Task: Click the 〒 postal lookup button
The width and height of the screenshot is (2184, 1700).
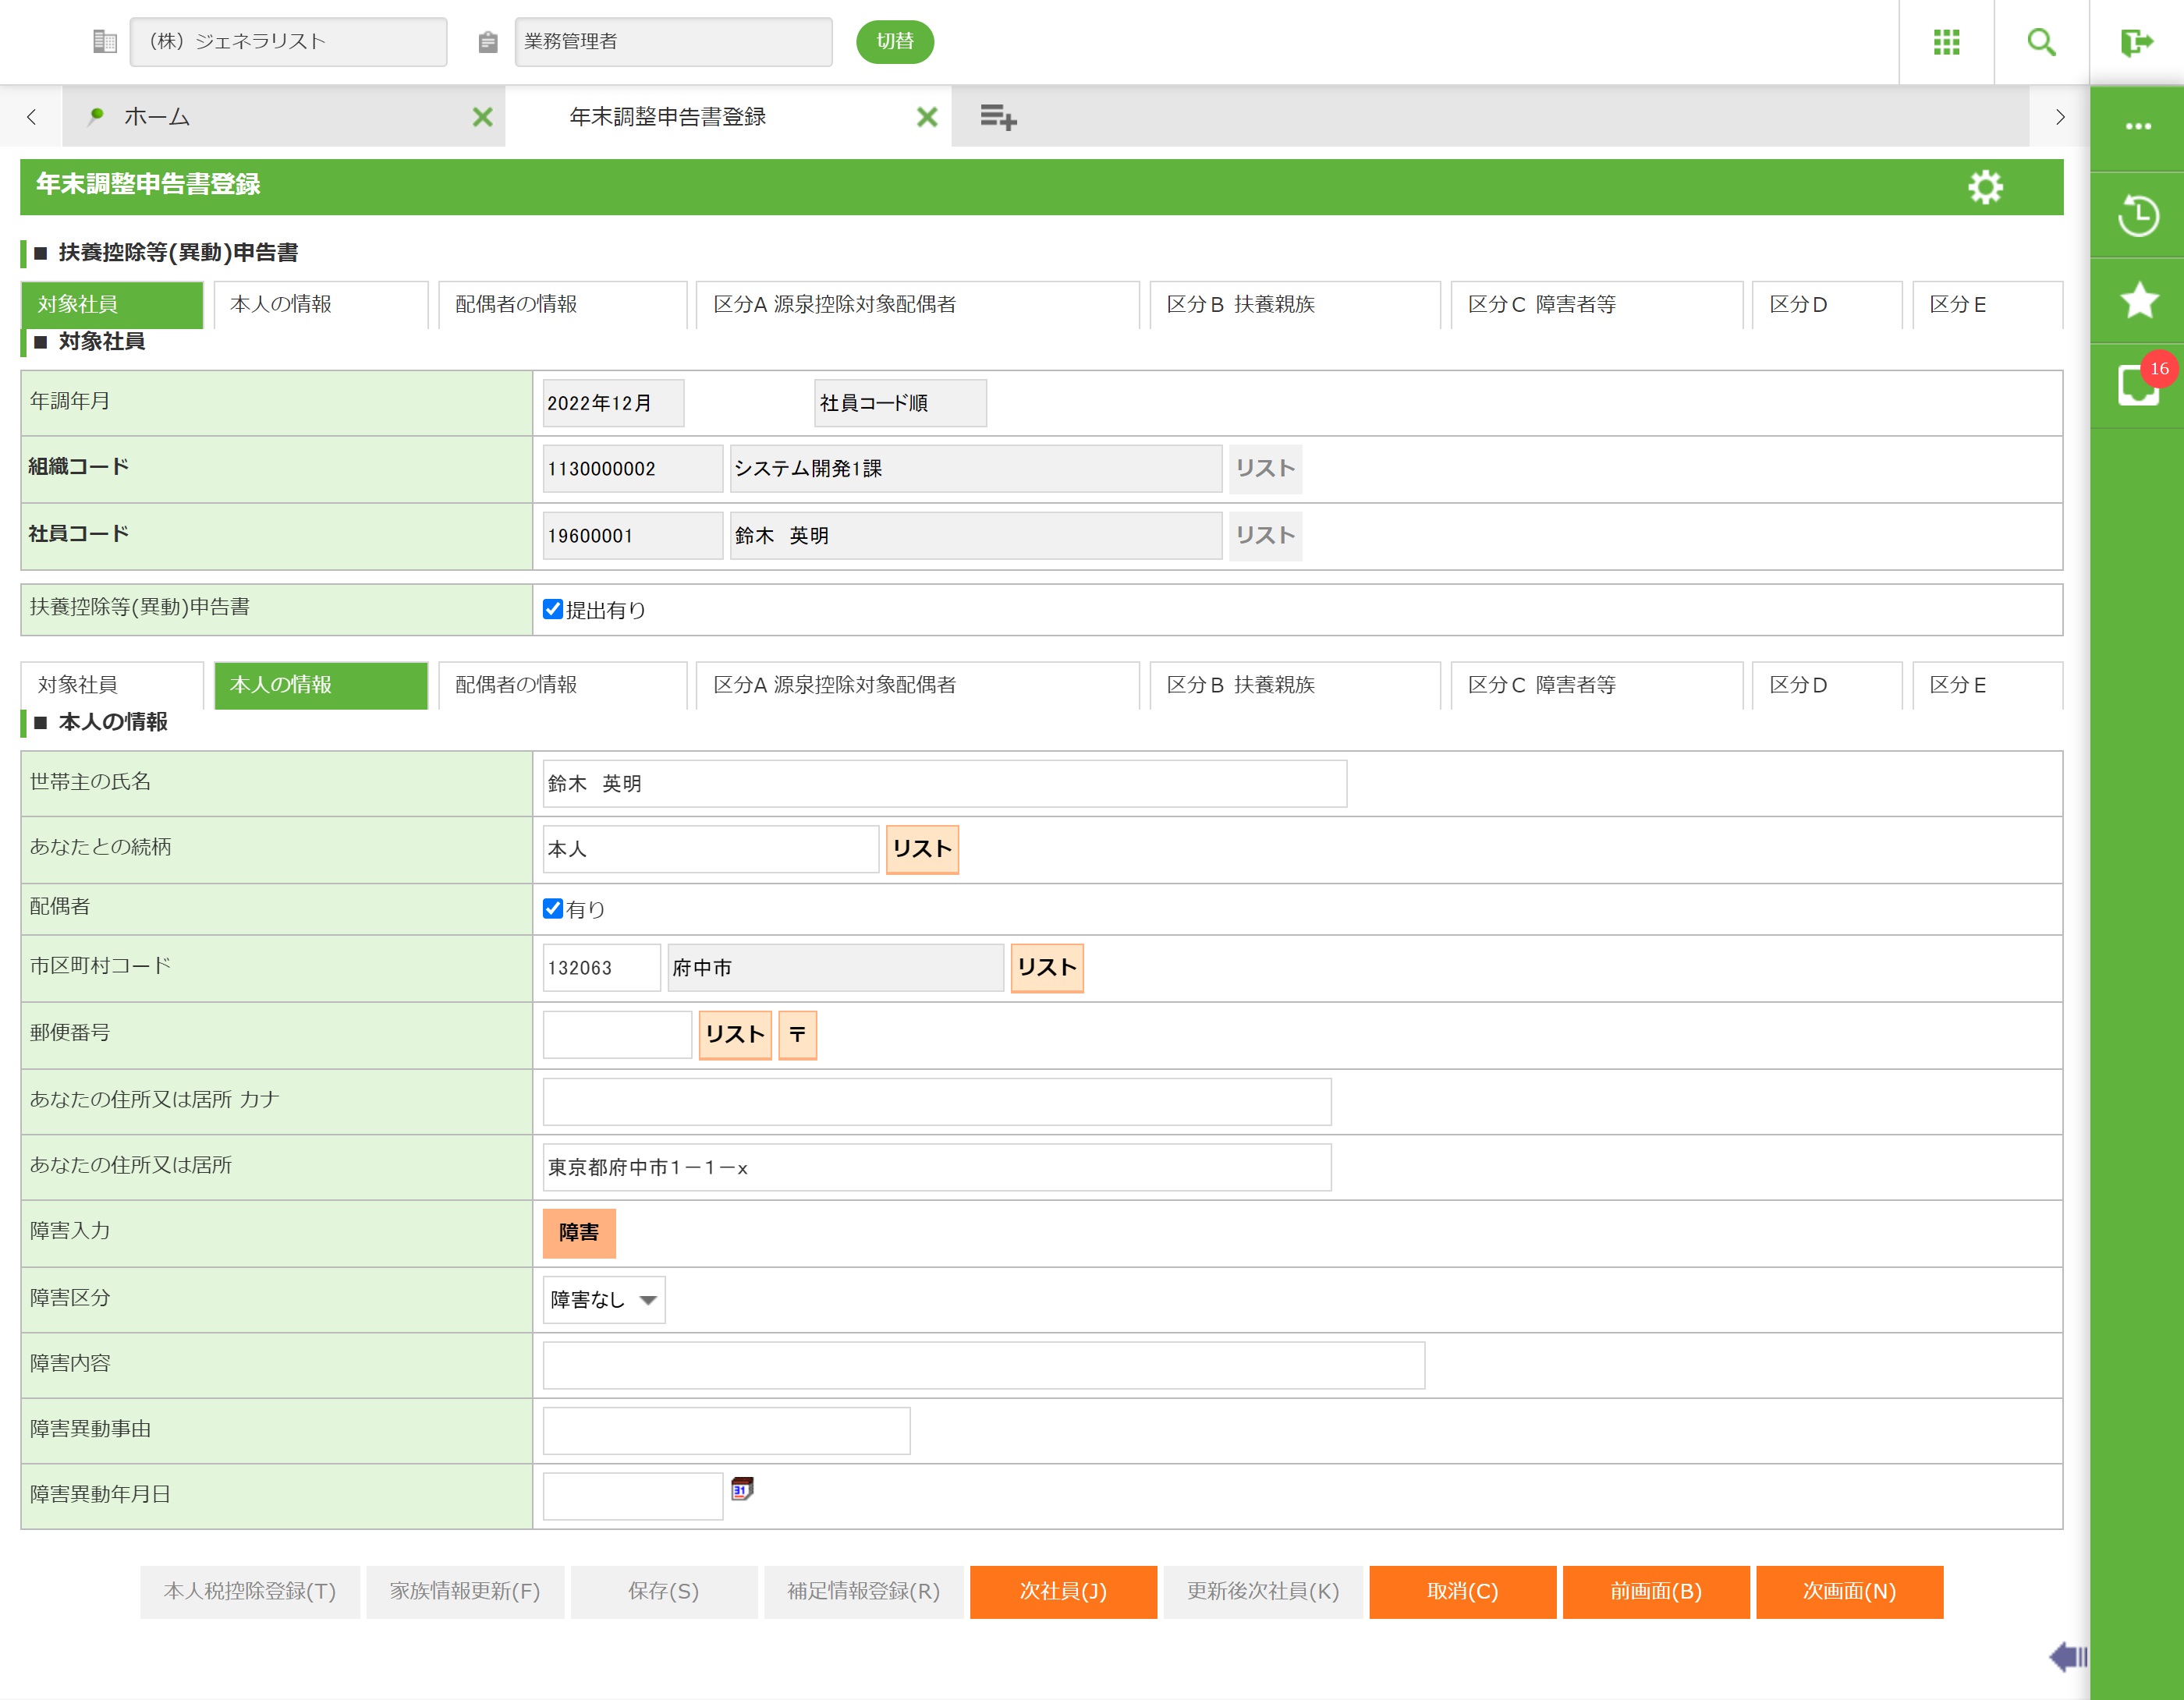Action: [797, 1035]
